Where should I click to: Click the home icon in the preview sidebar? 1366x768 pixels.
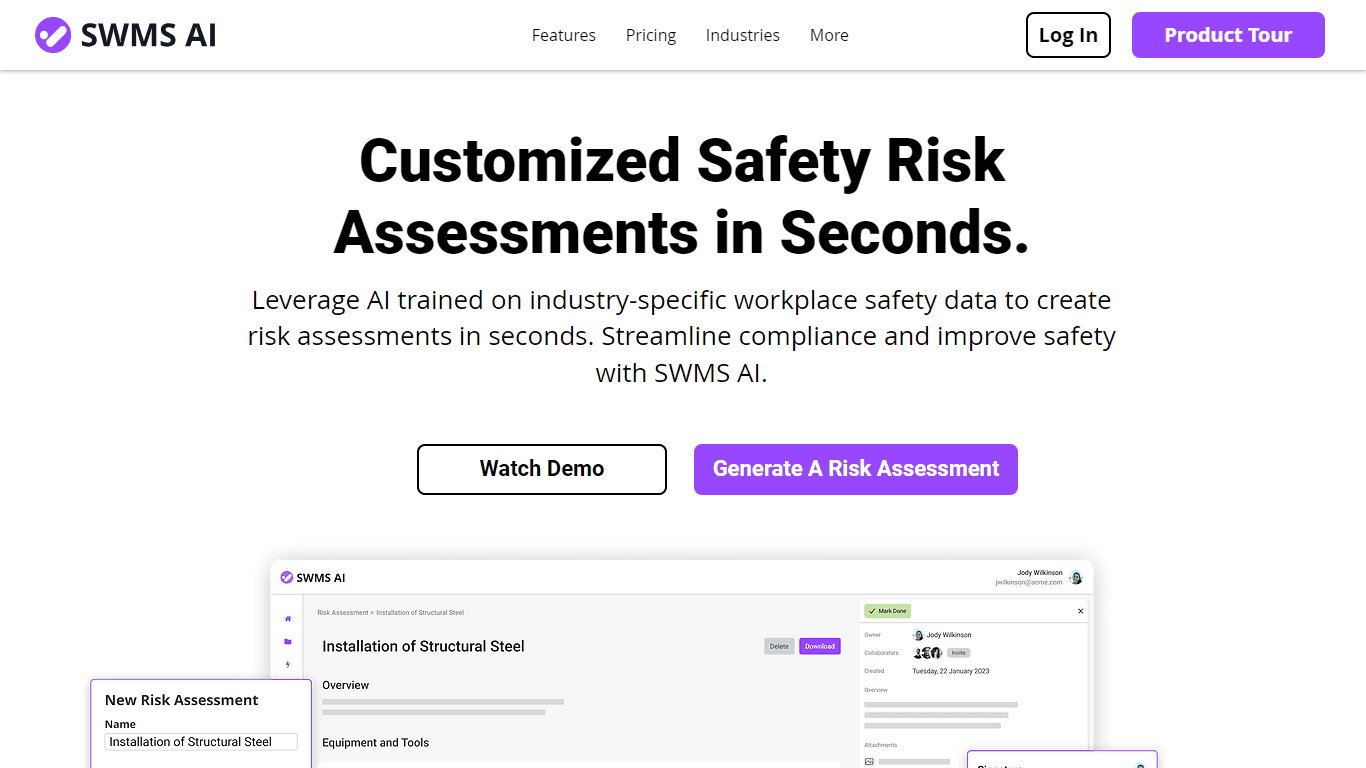pos(288,619)
